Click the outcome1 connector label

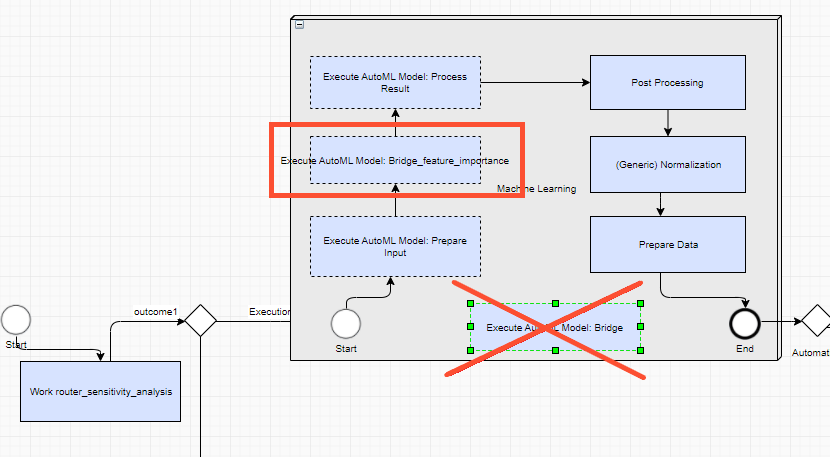(x=156, y=312)
